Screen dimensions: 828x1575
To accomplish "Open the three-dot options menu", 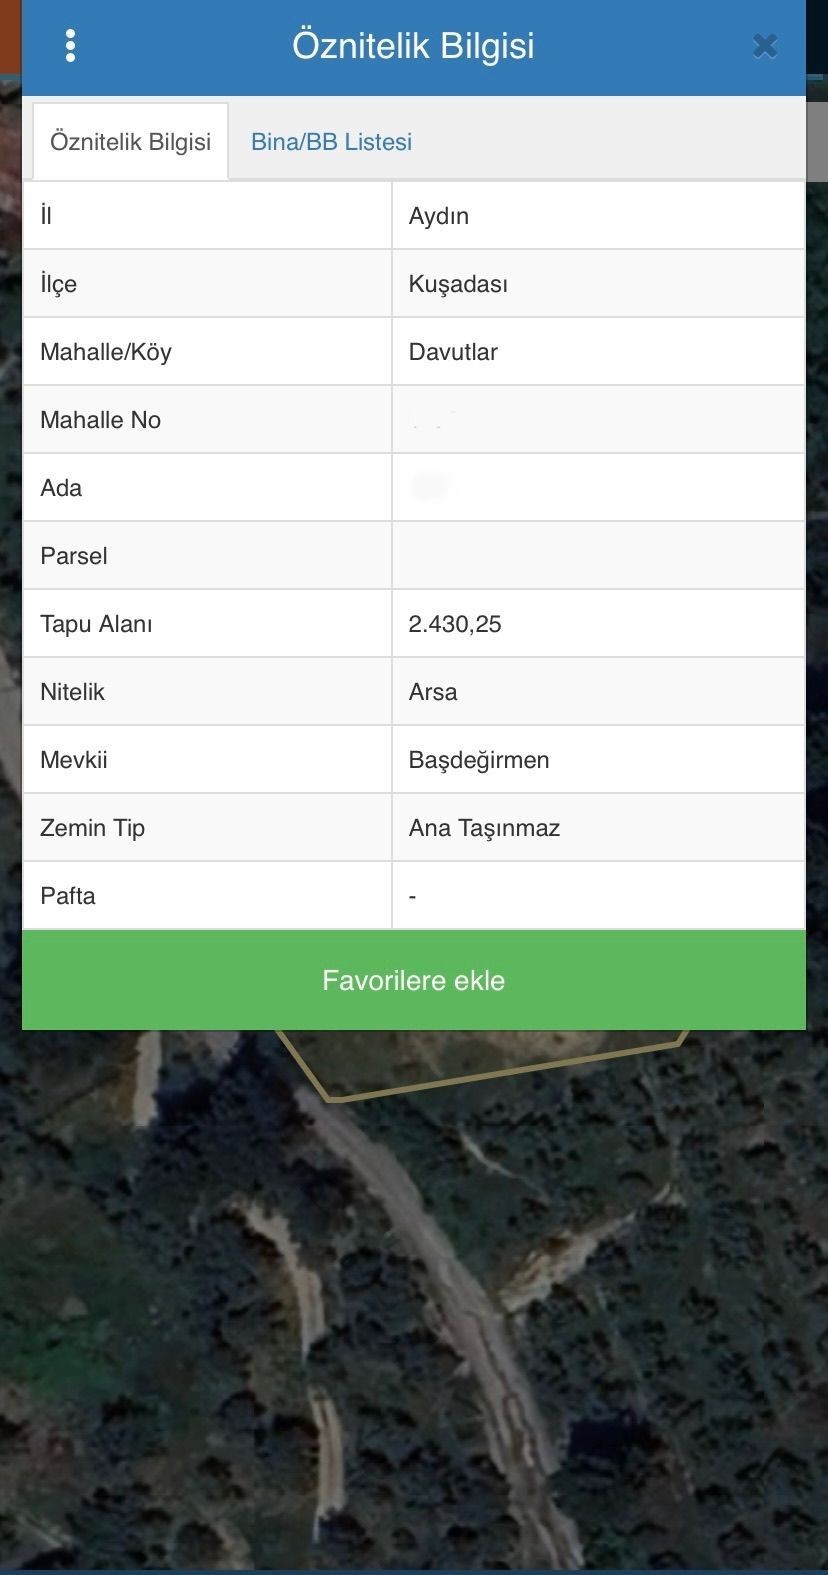I will [70, 46].
